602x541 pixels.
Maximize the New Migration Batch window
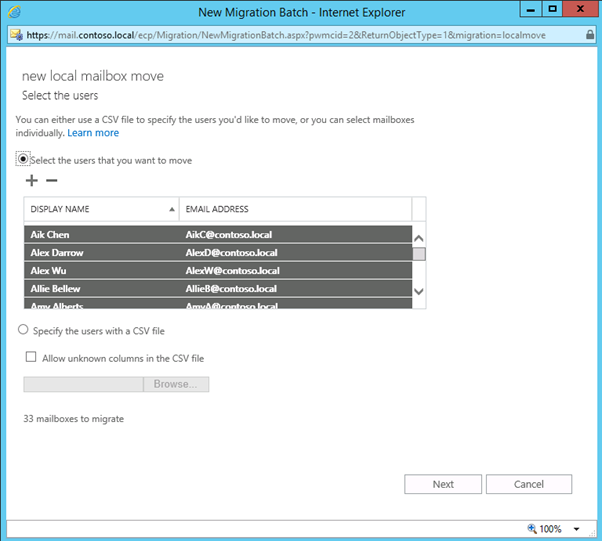point(552,9)
